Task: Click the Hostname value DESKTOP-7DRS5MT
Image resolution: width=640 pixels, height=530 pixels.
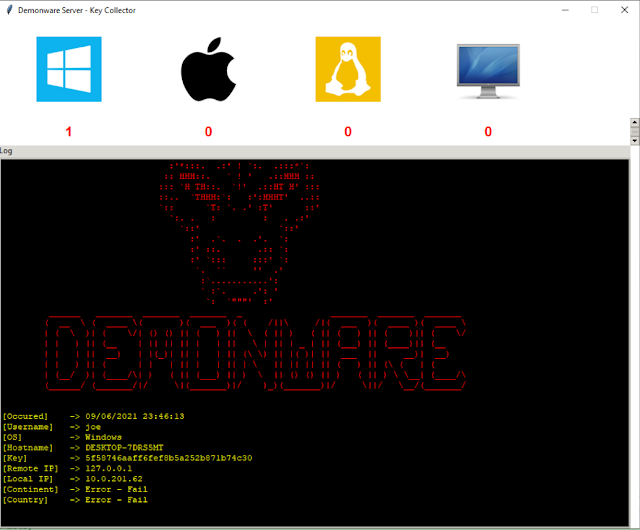Action: pyautogui.click(x=124, y=448)
